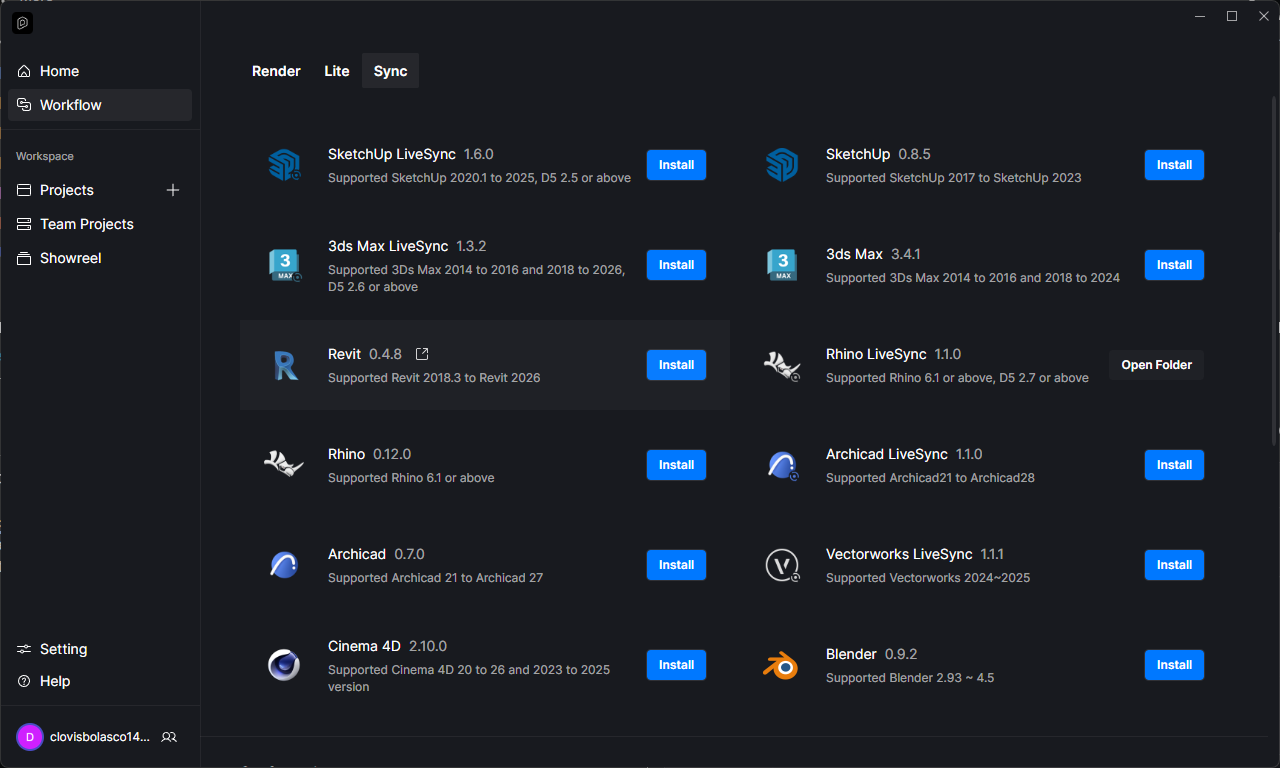The width and height of the screenshot is (1280, 768).
Task: Open Folder for Rhino LiveSync
Action: 1157,365
